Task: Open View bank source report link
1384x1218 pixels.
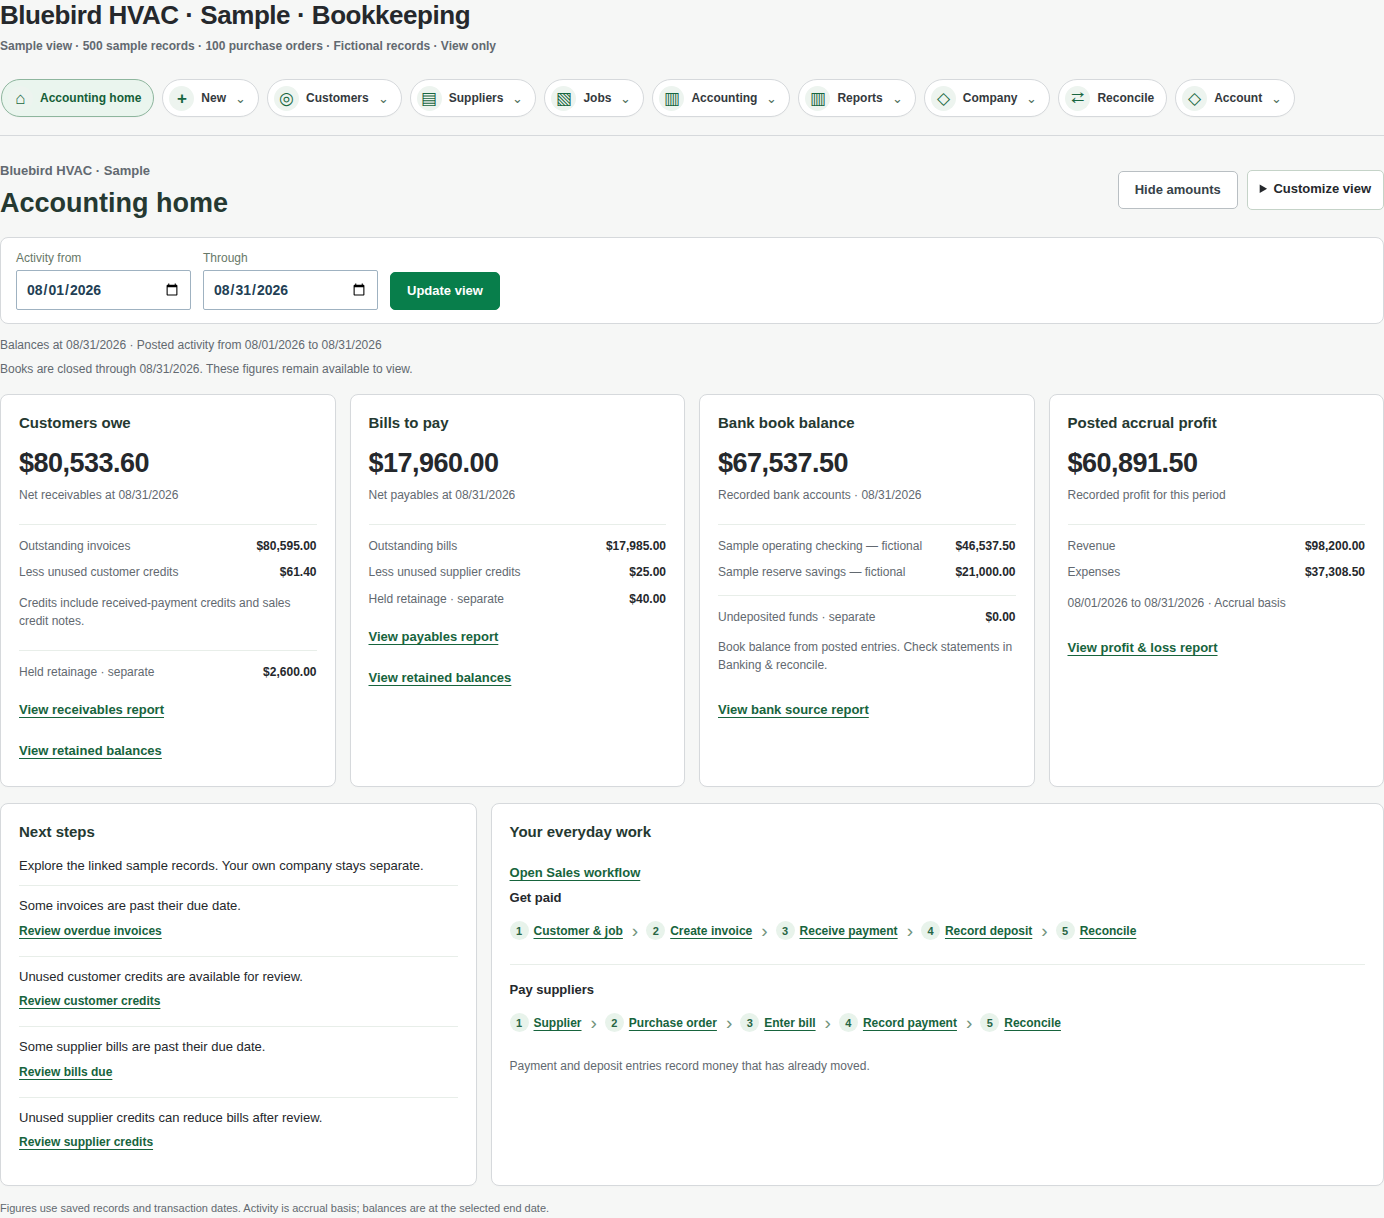Action: [x=793, y=710]
